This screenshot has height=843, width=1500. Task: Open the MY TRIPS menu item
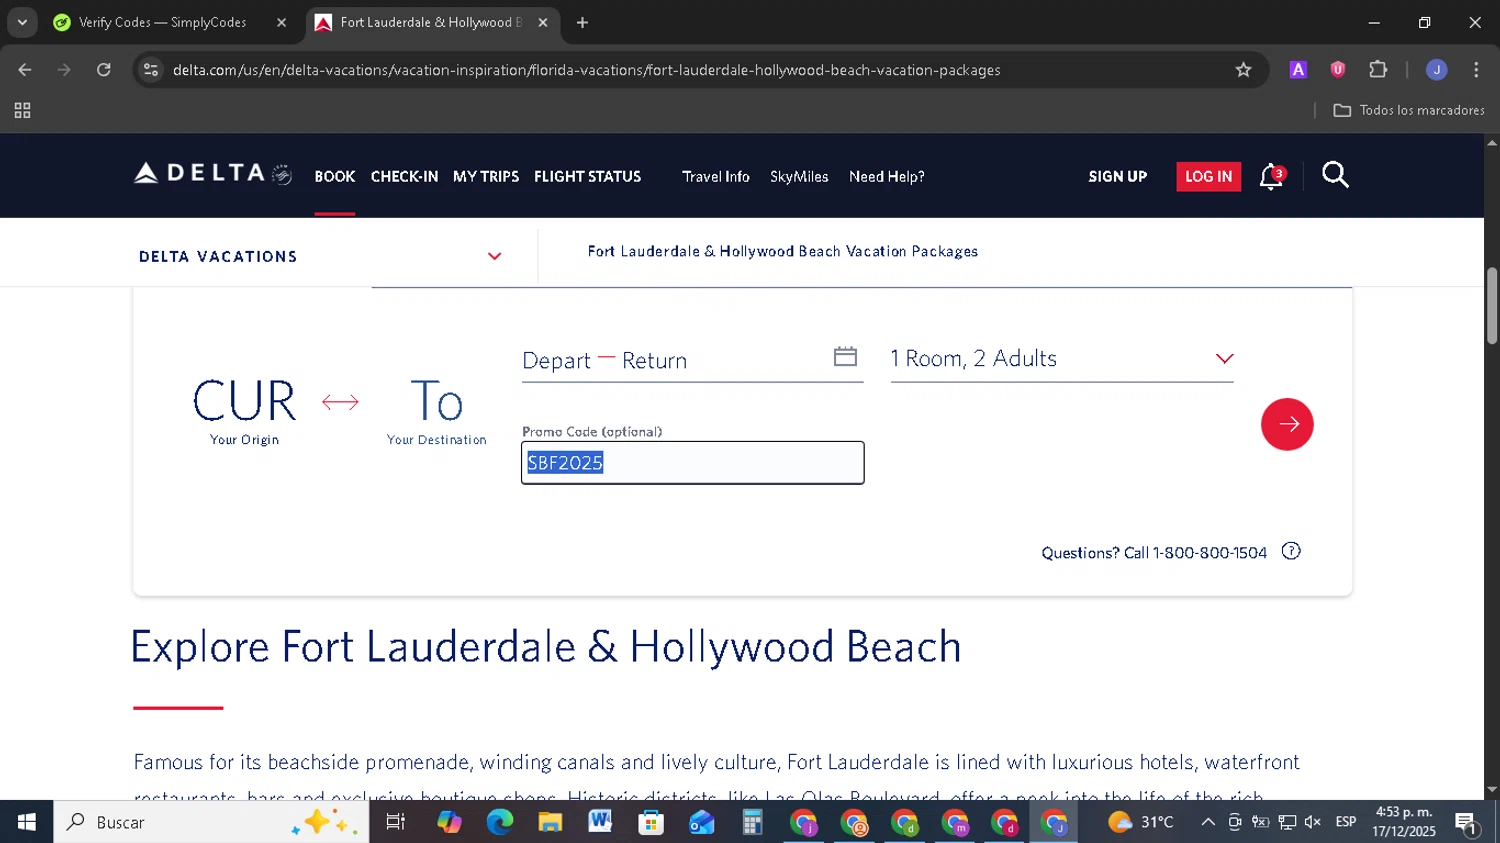point(486,177)
